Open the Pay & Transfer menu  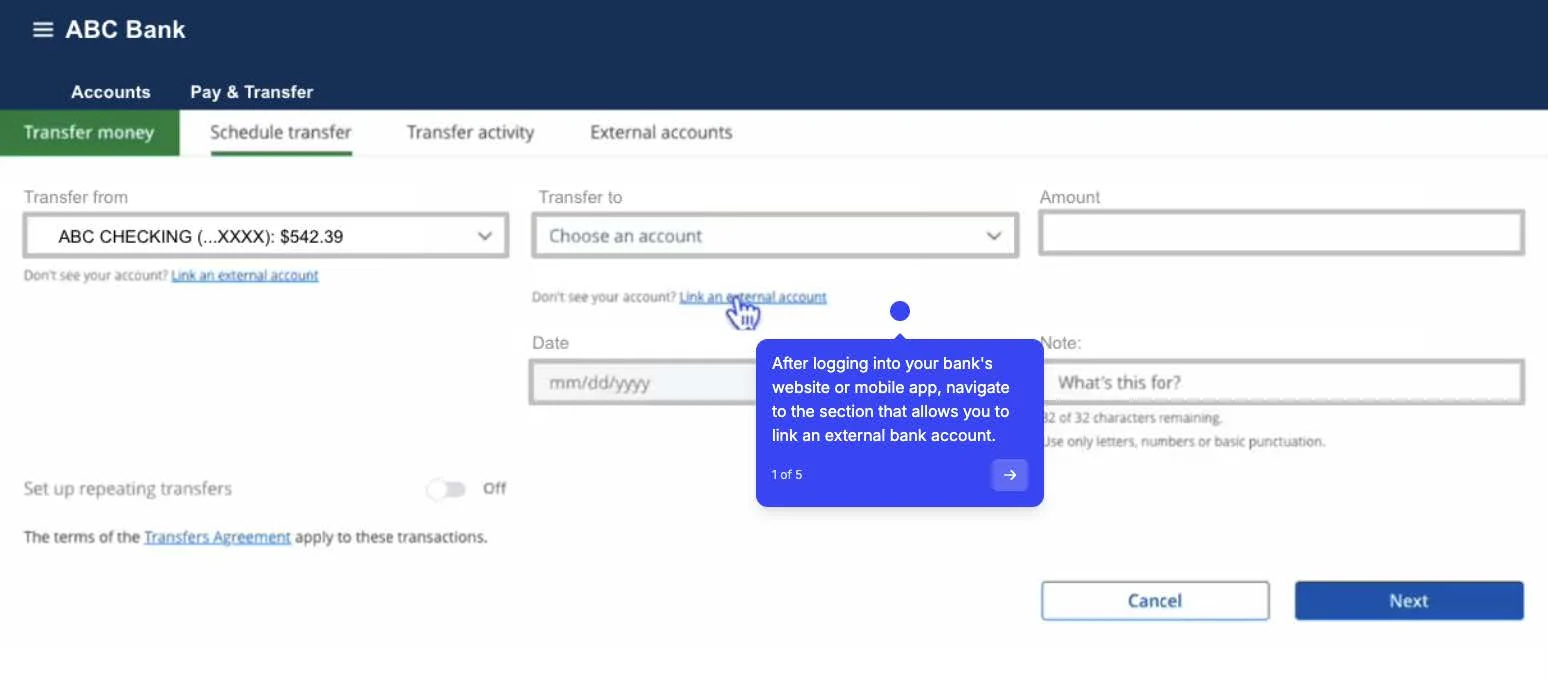tap(252, 92)
